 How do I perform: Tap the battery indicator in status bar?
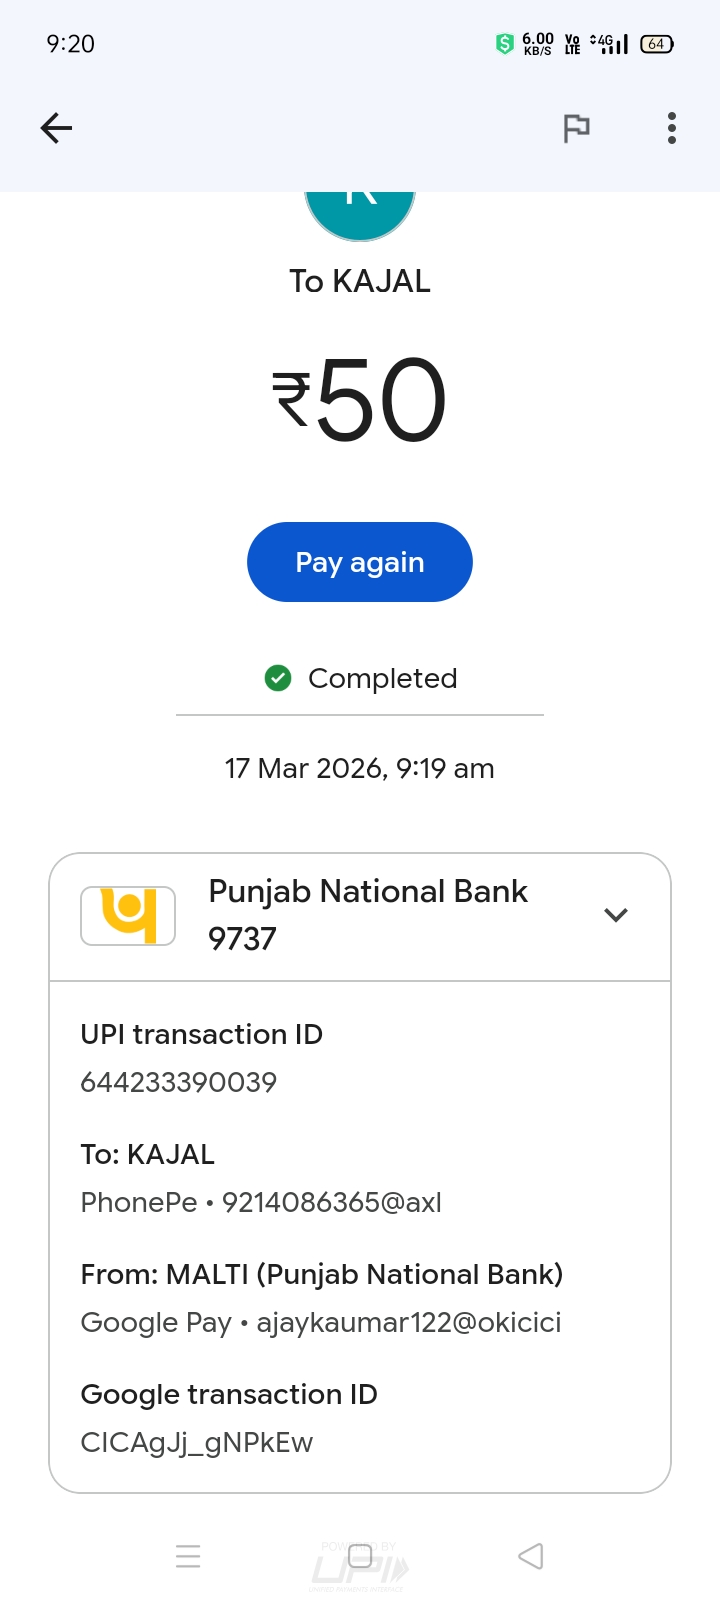click(x=656, y=44)
